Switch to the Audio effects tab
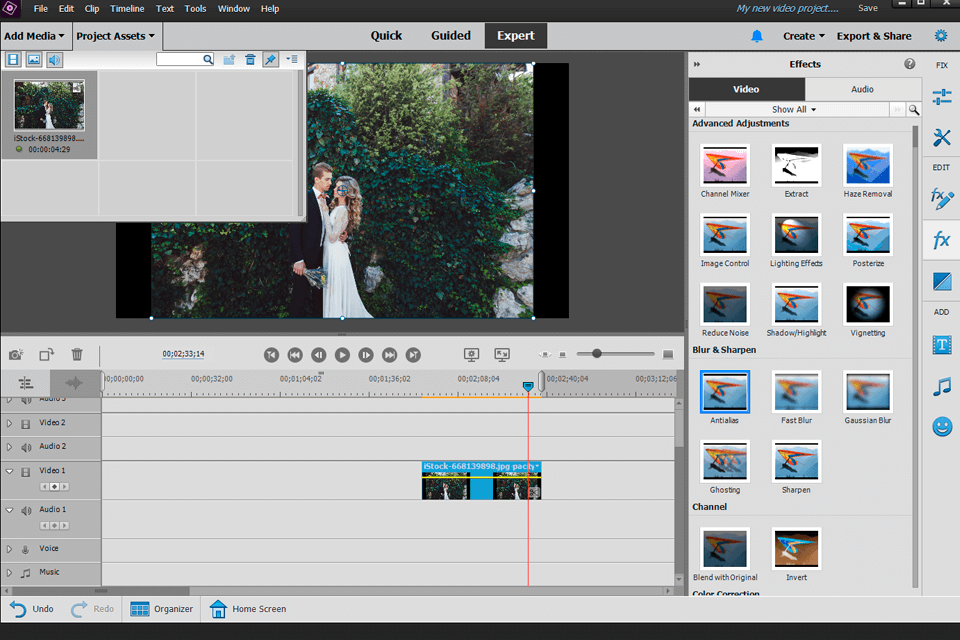This screenshot has width=960, height=640. 862,89
